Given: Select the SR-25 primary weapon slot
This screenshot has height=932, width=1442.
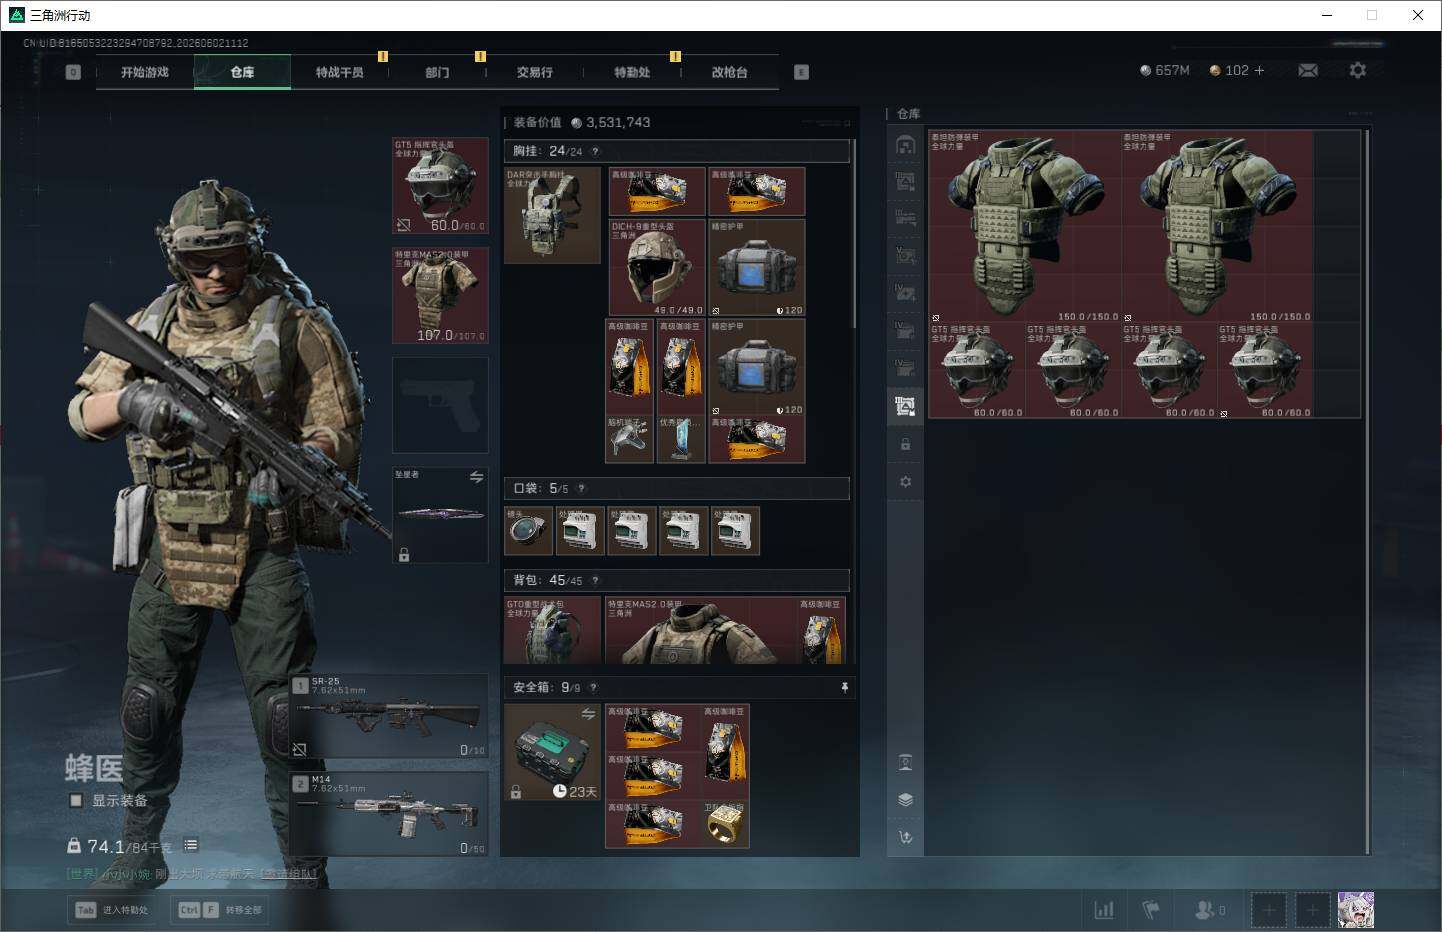Looking at the screenshot, I should 389,716.
